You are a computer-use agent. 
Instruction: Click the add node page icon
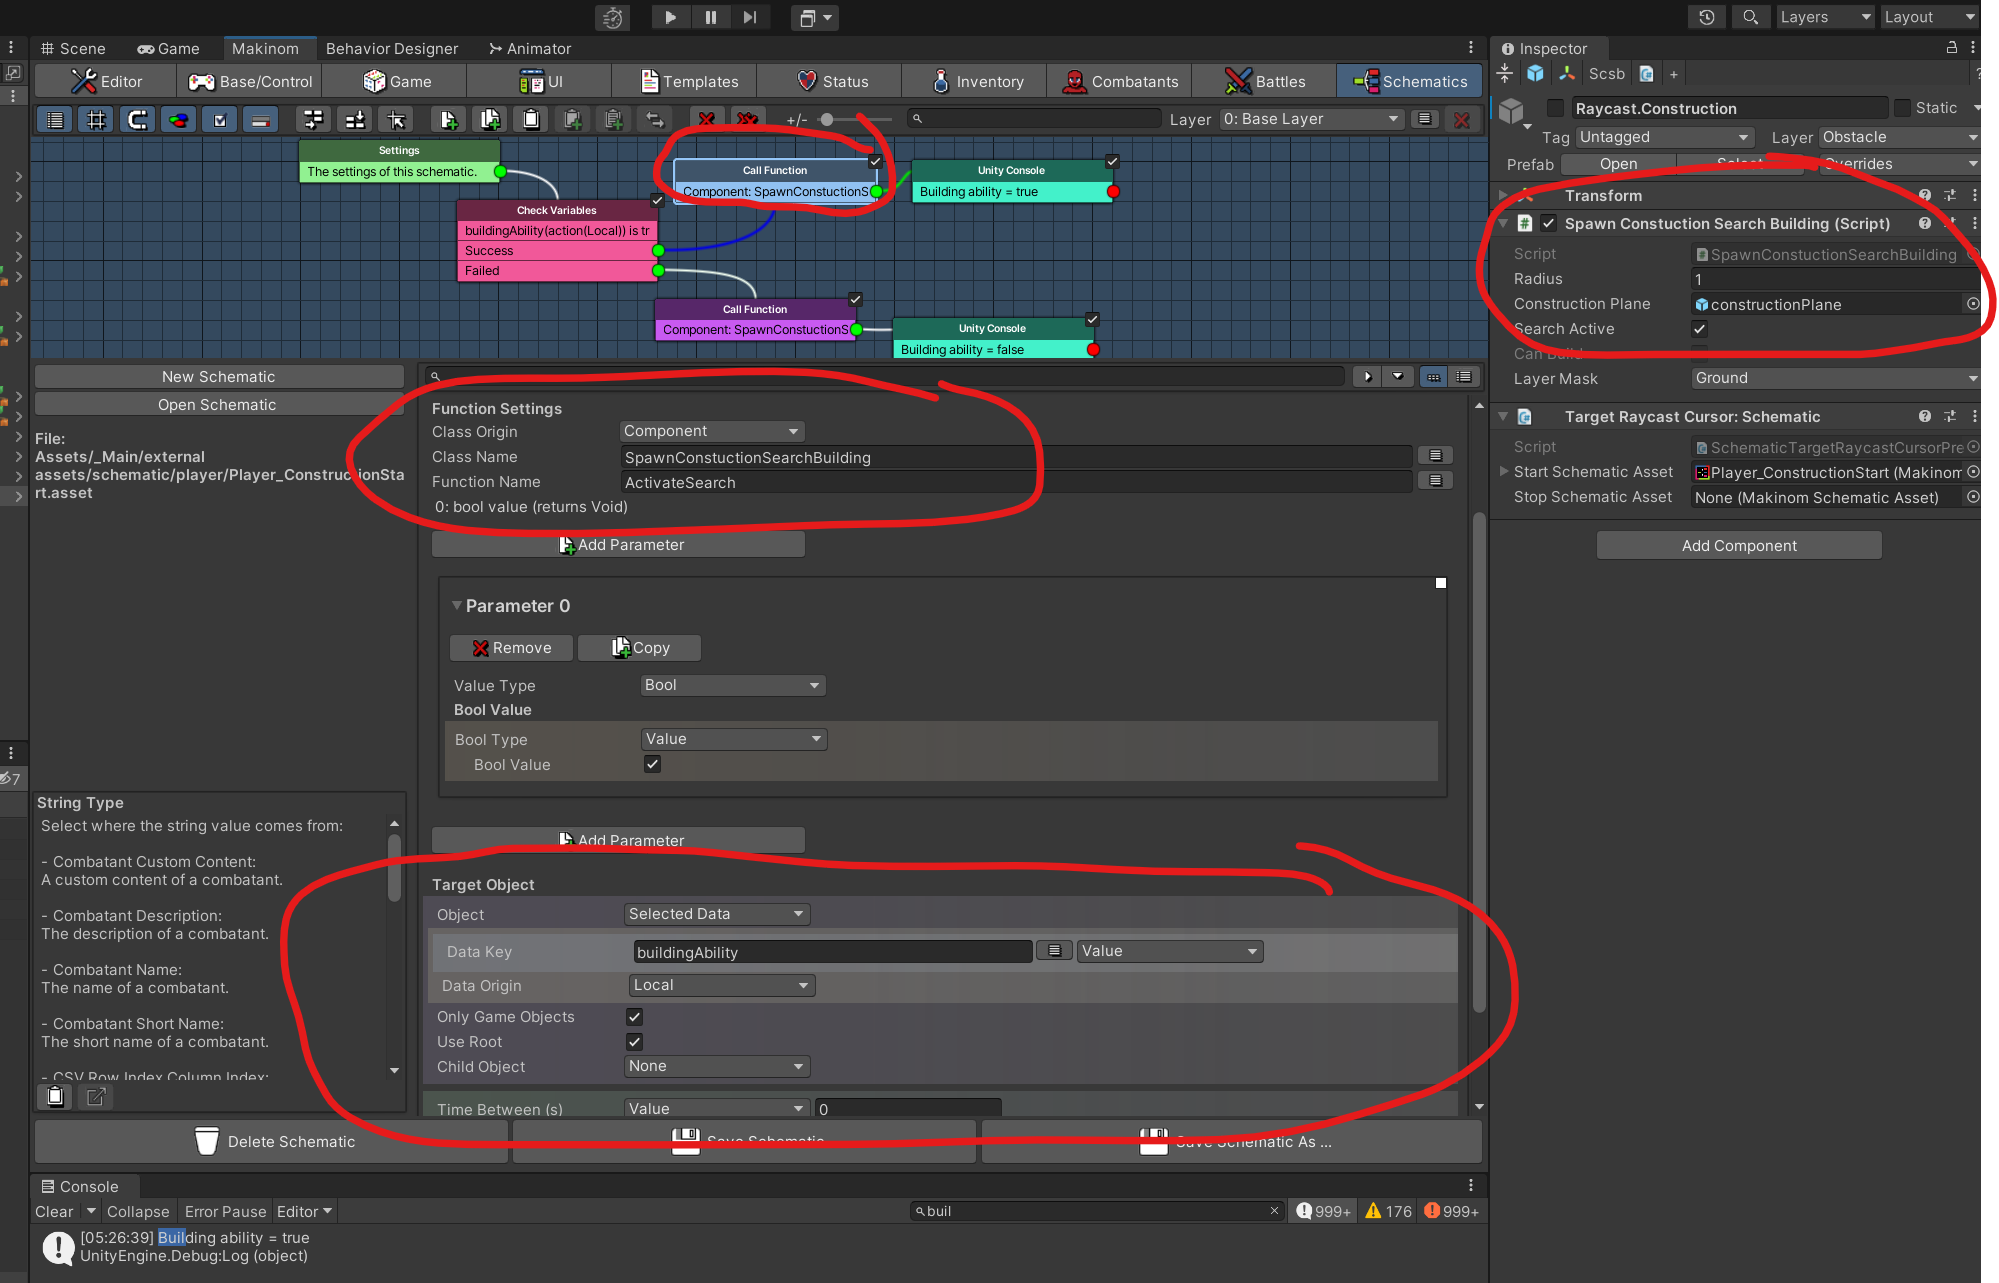(x=449, y=120)
